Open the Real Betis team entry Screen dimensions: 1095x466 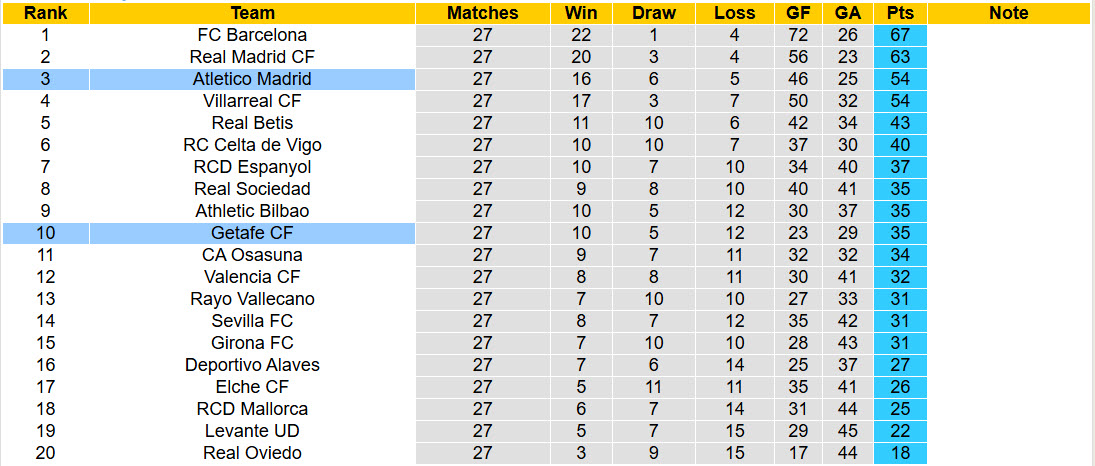[x=252, y=123]
